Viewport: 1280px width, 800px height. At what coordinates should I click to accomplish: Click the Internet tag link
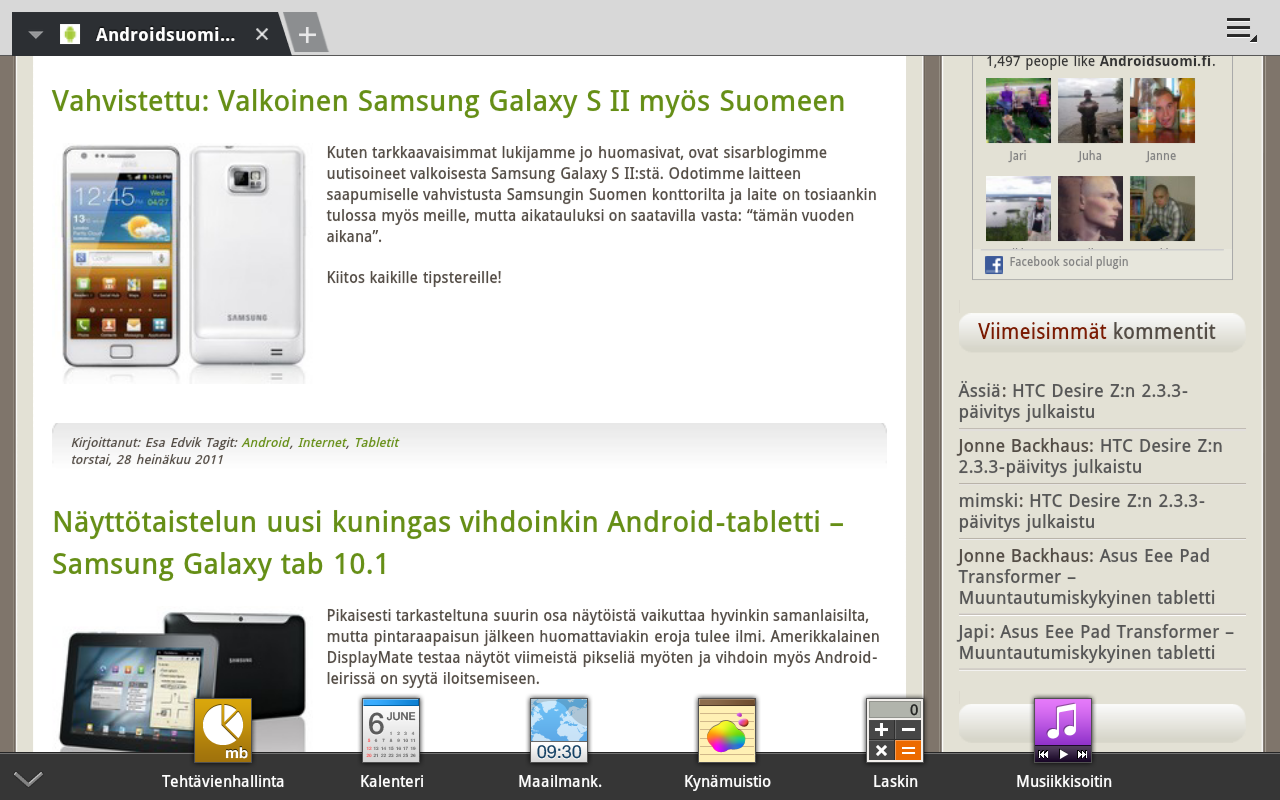(322, 442)
